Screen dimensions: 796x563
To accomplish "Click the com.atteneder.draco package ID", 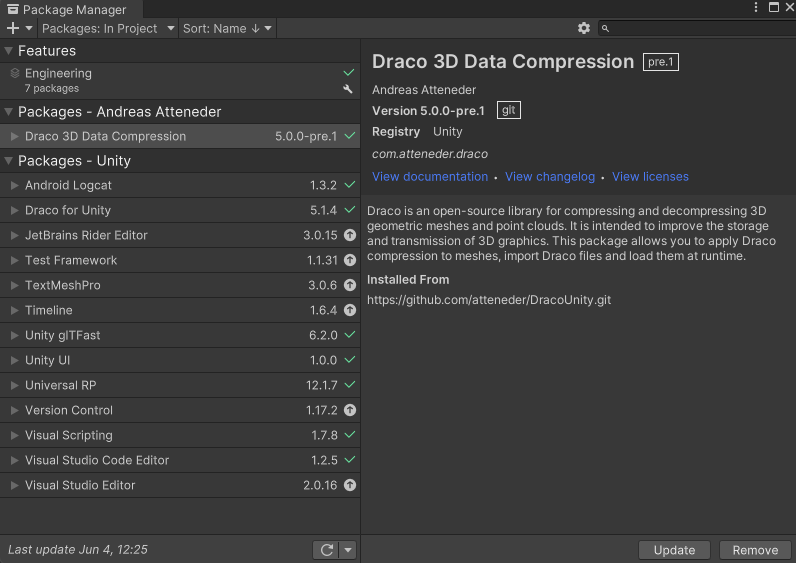I will [x=430, y=154].
